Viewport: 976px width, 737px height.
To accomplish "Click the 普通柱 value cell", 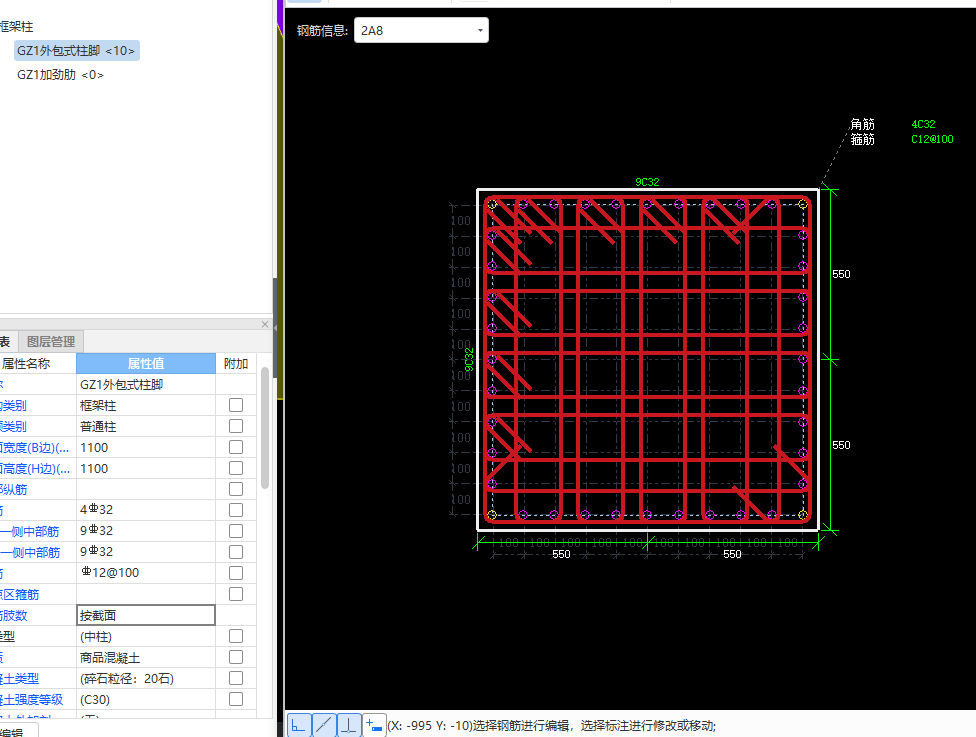I will (x=146, y=426).
